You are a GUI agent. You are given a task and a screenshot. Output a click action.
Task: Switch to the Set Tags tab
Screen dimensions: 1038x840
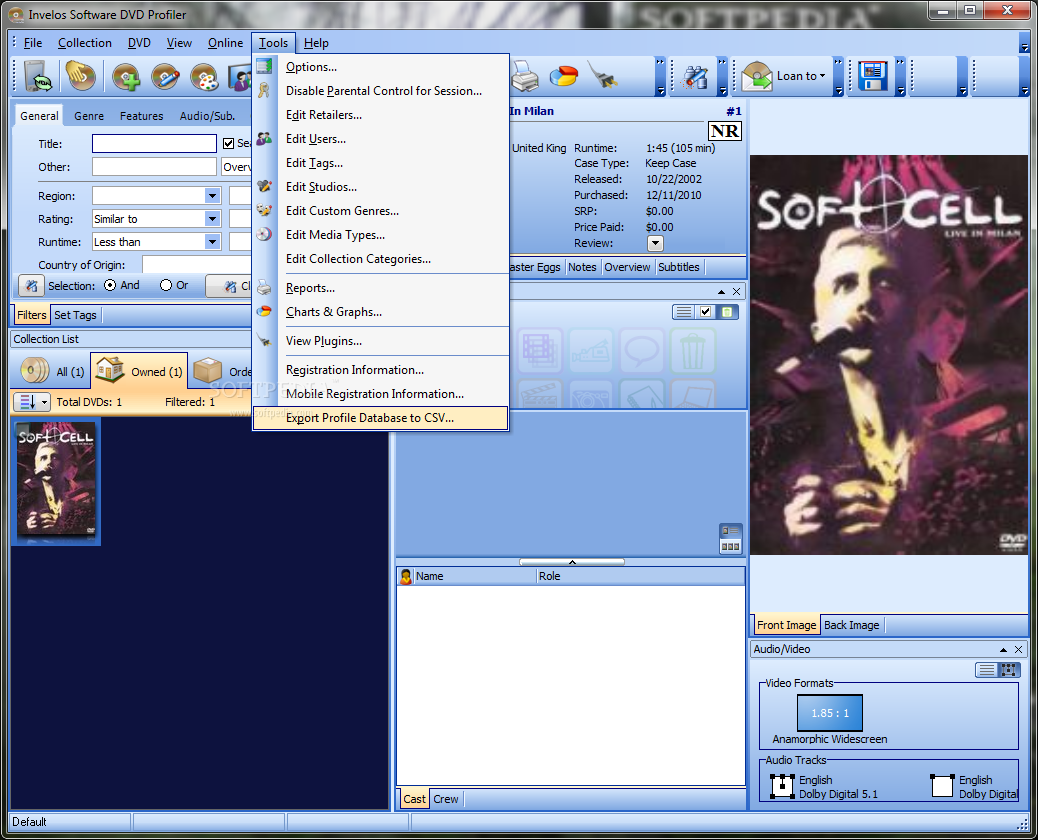point(75,315)
